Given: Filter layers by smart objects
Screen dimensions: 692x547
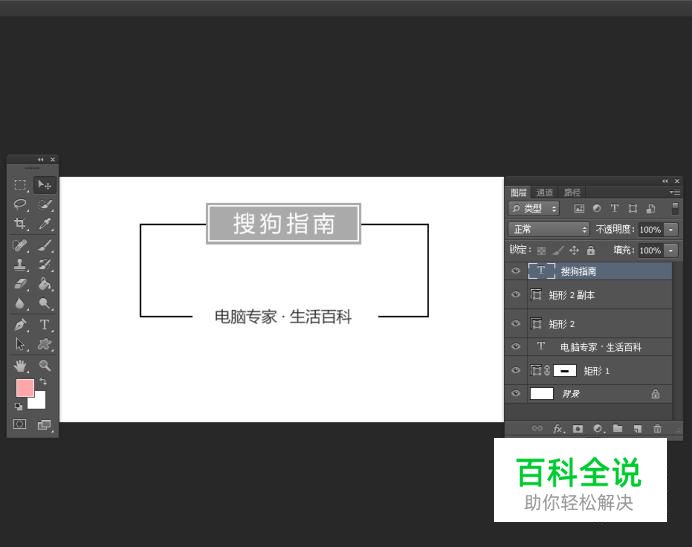Looking at the screenshot, I should pos(651,208).
